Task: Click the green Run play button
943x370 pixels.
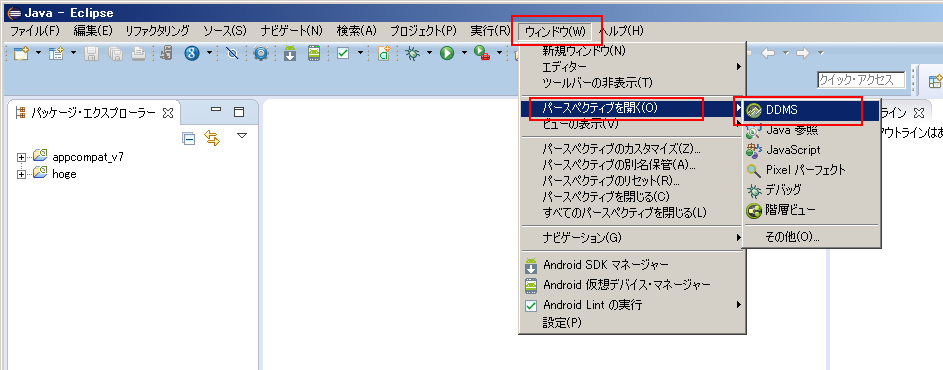Action: 447,54
